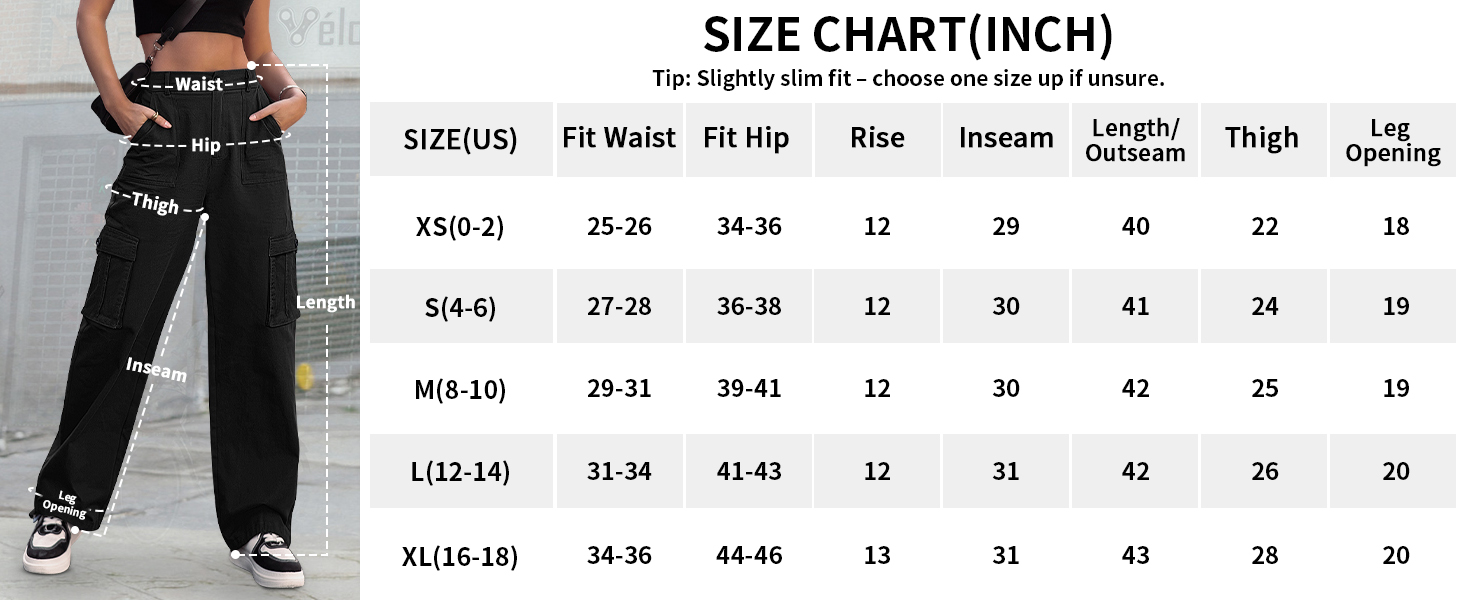Select the Length/Outseam column header
Viewport: 1464px width, 600px height.
click(x=1135, y=140)
